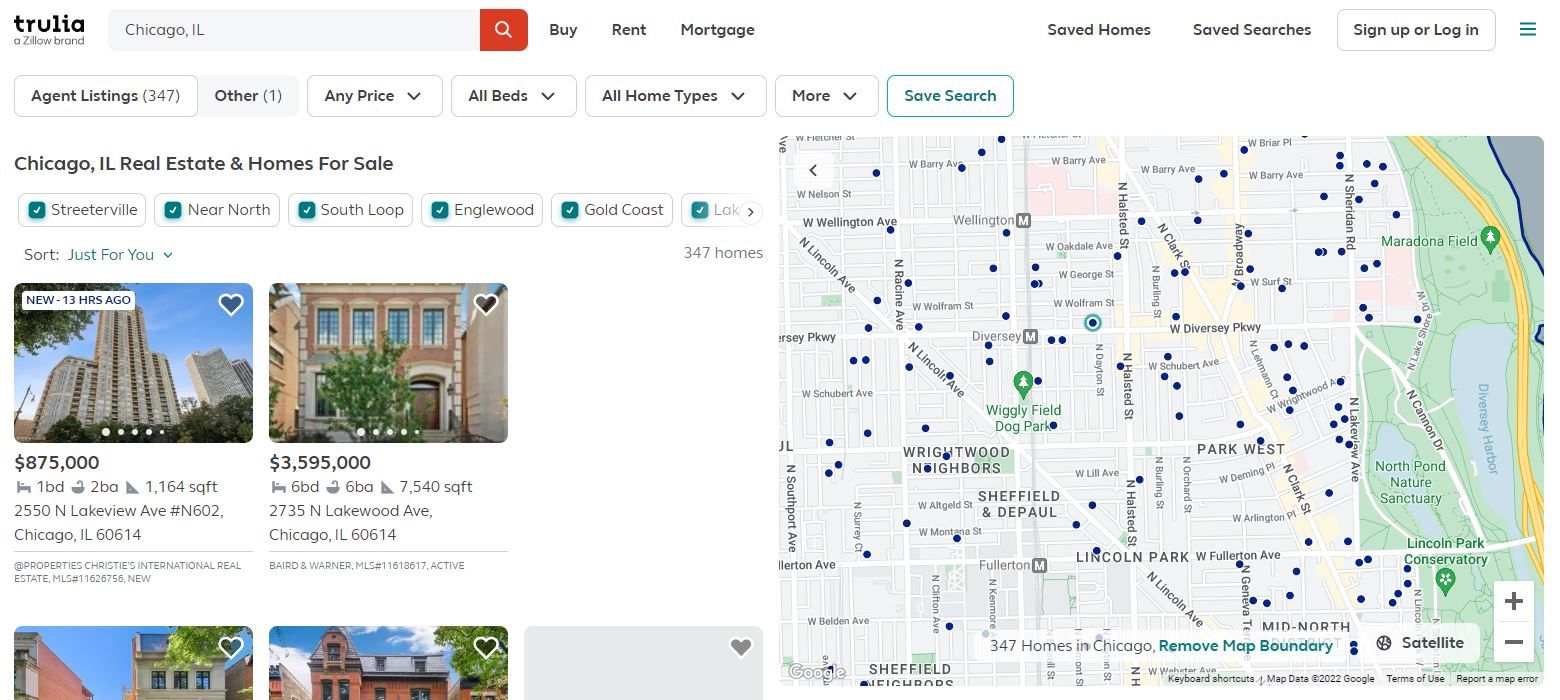
Task: Open the 2550 N Lakeview Ave listing photo
Action: click(133, 363)
